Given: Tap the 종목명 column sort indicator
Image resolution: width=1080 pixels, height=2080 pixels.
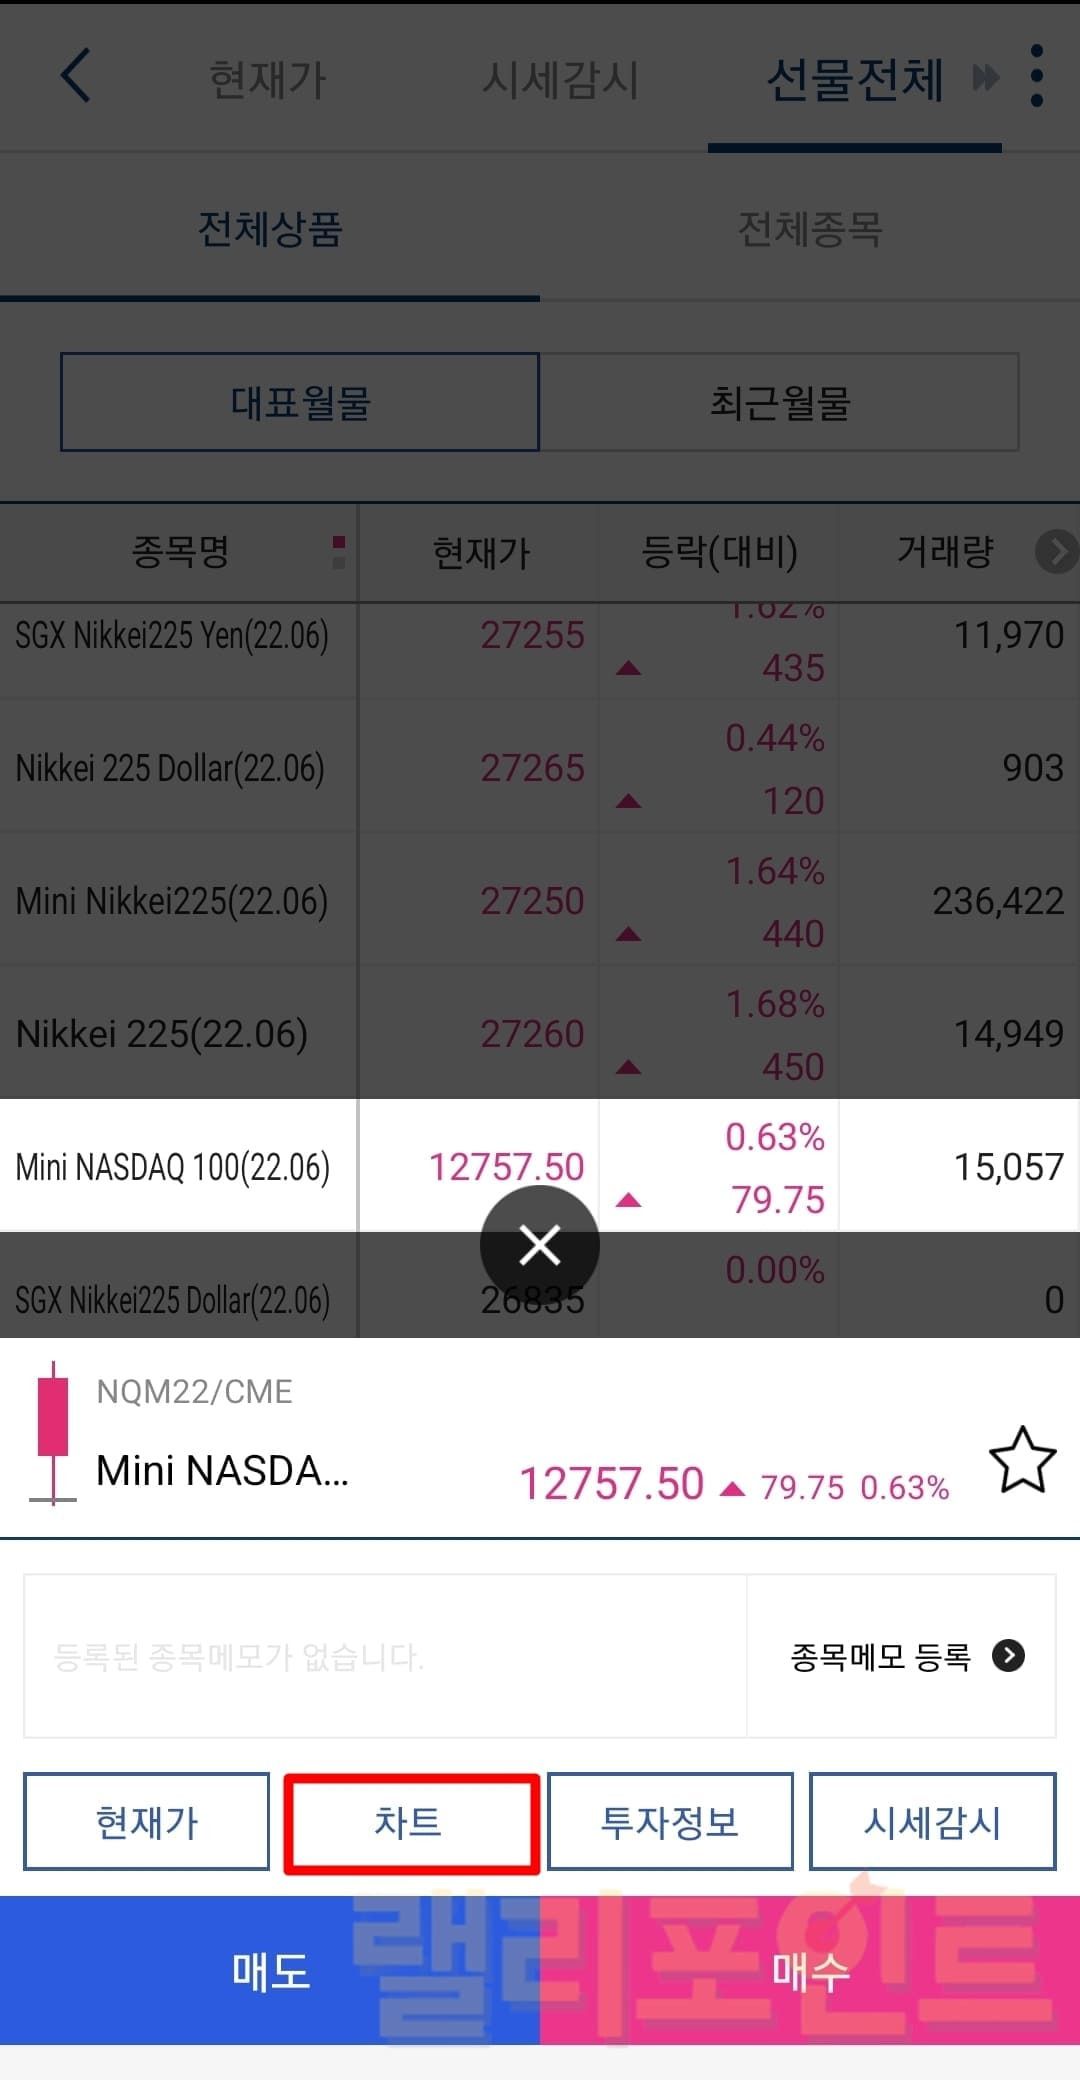Looking at the screenshot, I should [x=339, y=551].
